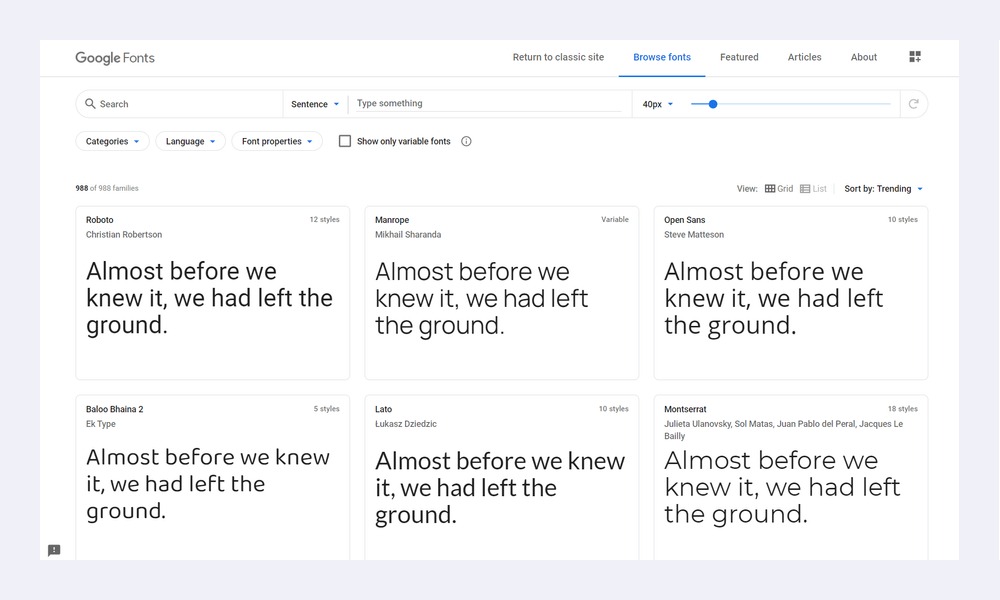
Task: Click the 988 of 988 families count
Action: pyautogui.click(x=107, y=188)
